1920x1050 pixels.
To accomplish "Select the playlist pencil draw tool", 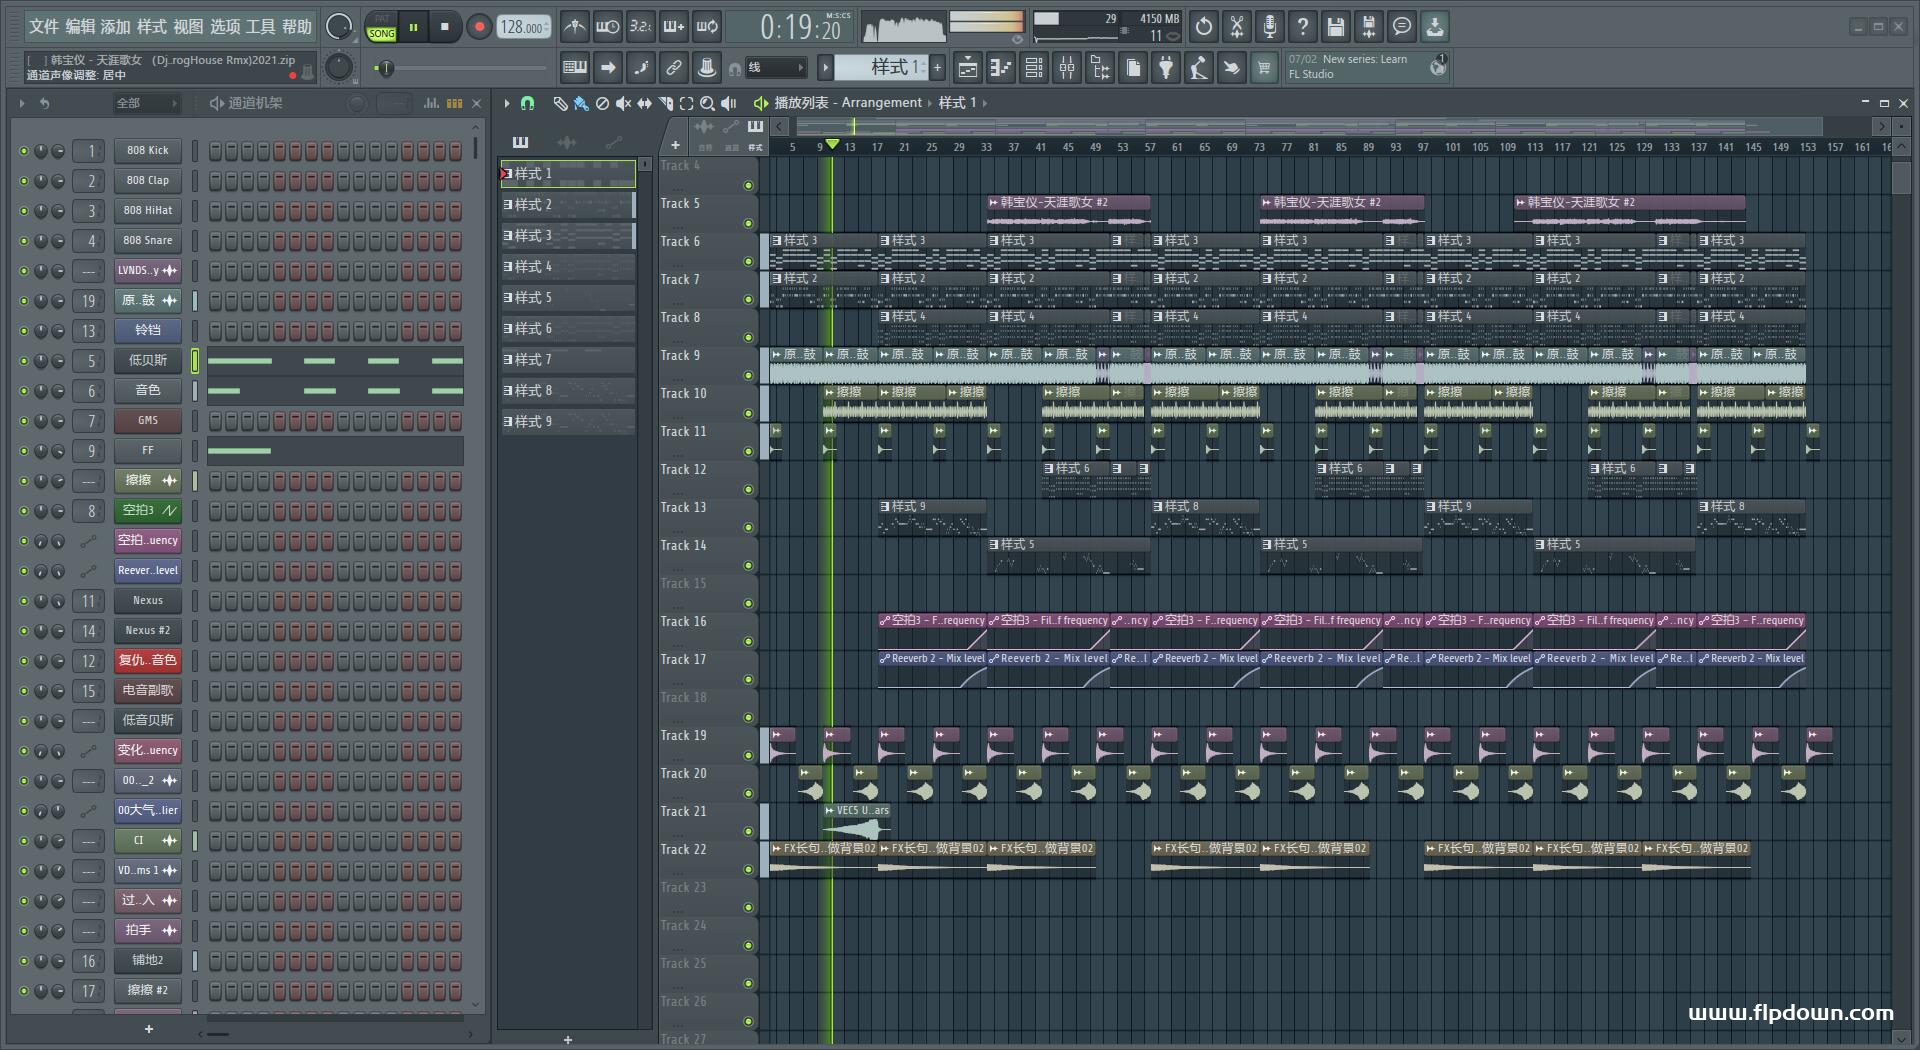I will [560, 103].
